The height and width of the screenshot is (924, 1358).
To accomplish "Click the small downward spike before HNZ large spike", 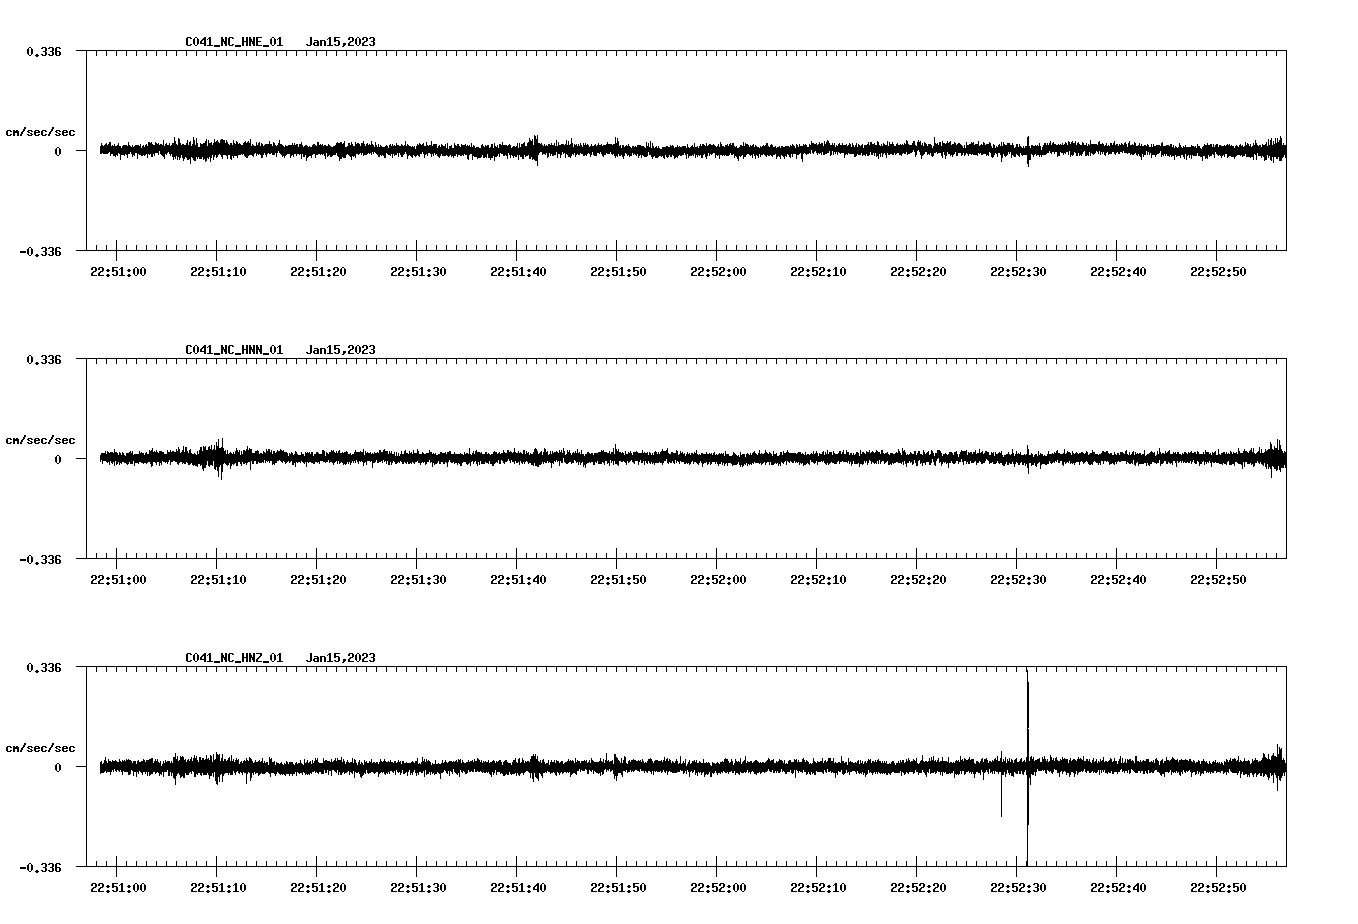I will point(1001,785).
